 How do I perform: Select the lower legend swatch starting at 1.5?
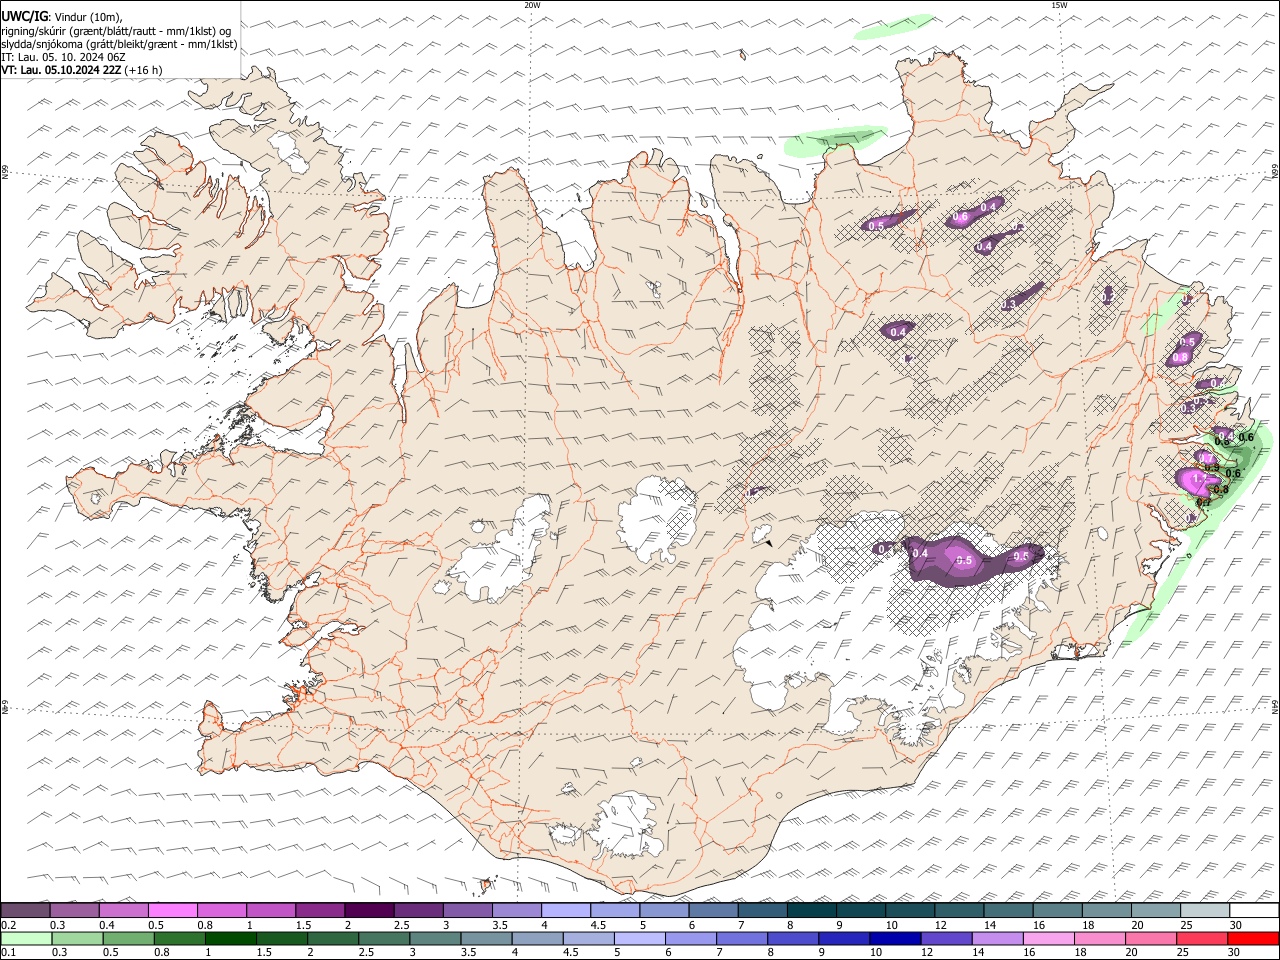tap(281, 939)
